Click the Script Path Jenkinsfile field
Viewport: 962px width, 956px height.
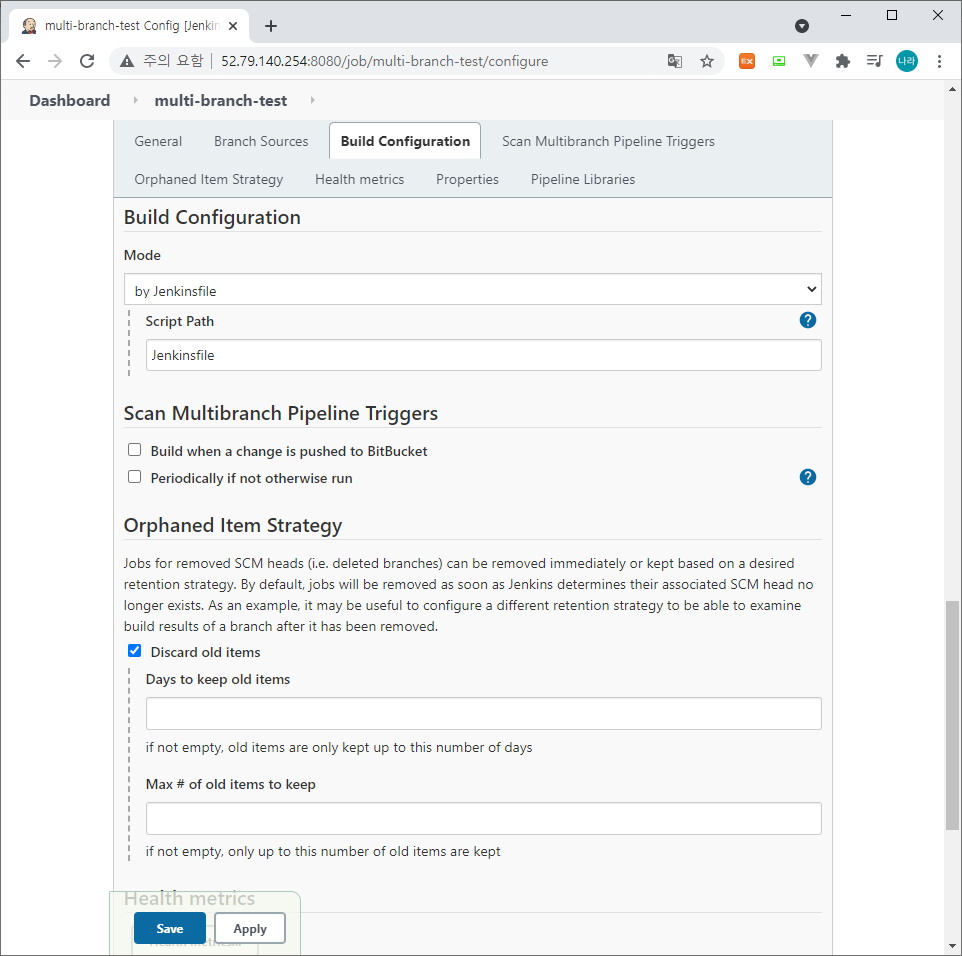pyautogui.click(x=483, y=355)
